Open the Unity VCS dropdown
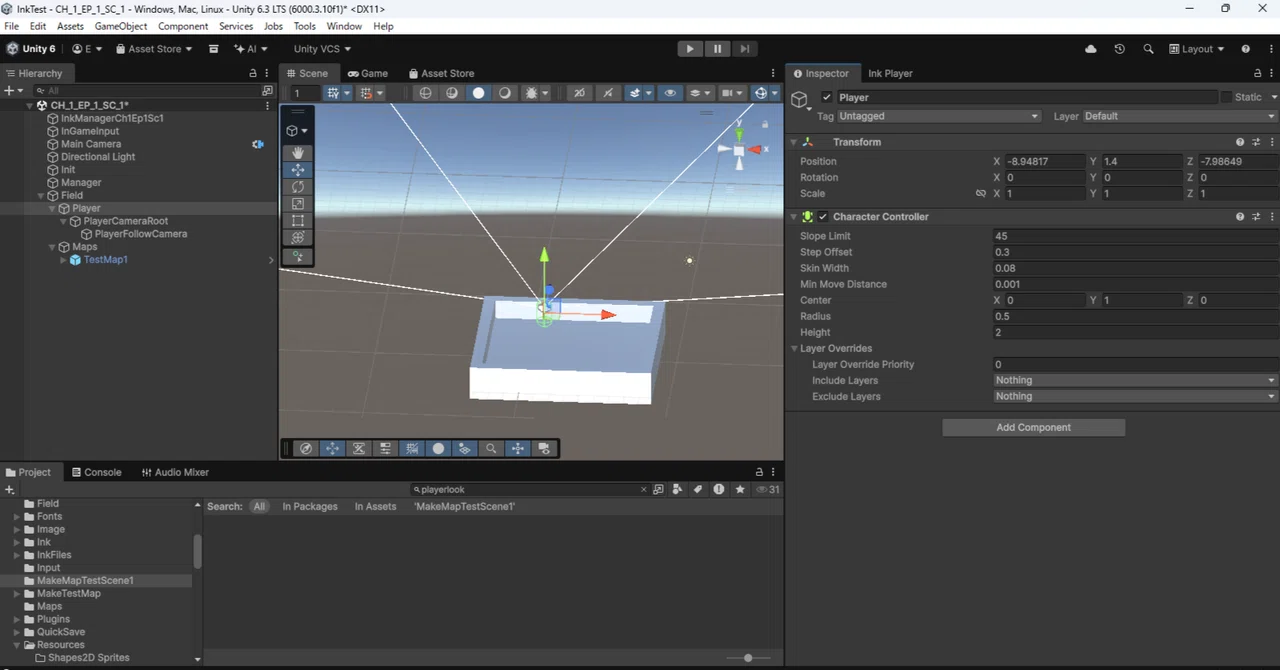 (322, 49)
